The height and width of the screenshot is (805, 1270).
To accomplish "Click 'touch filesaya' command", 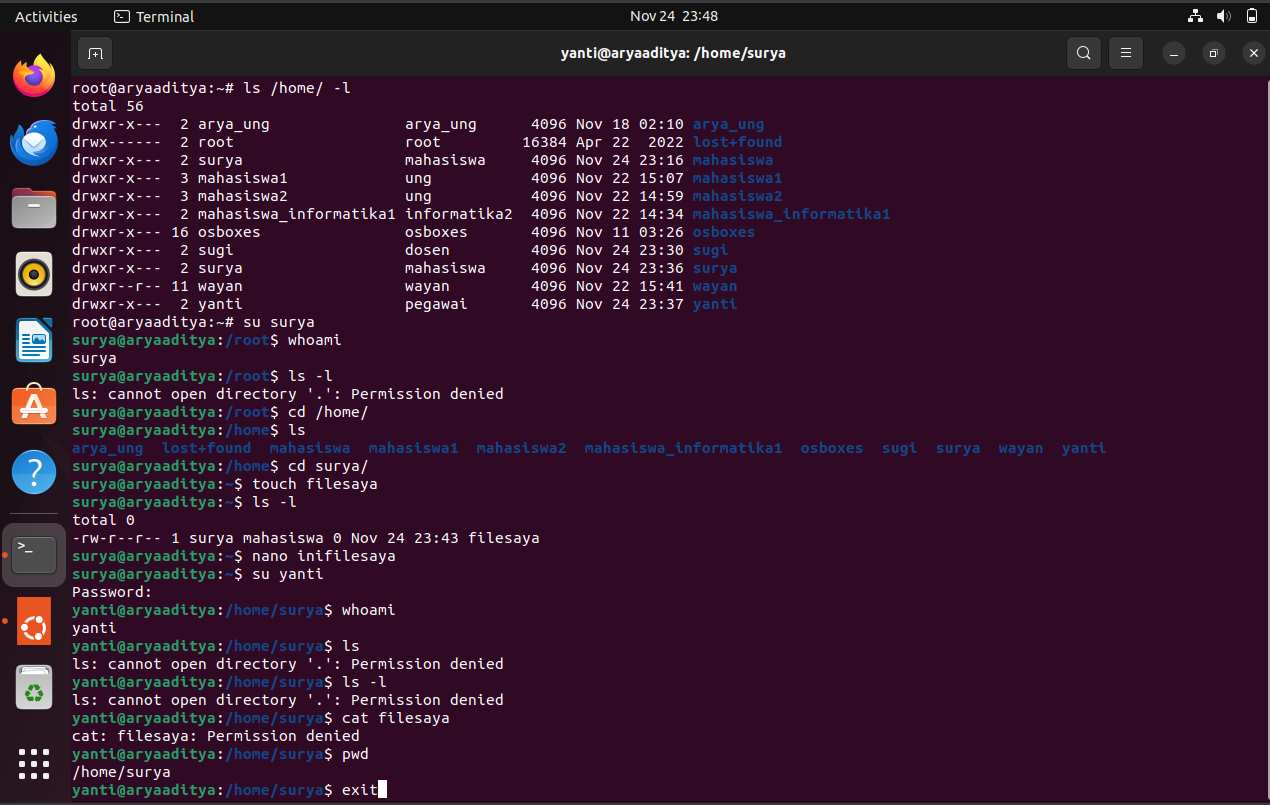I will pos(315,484).
